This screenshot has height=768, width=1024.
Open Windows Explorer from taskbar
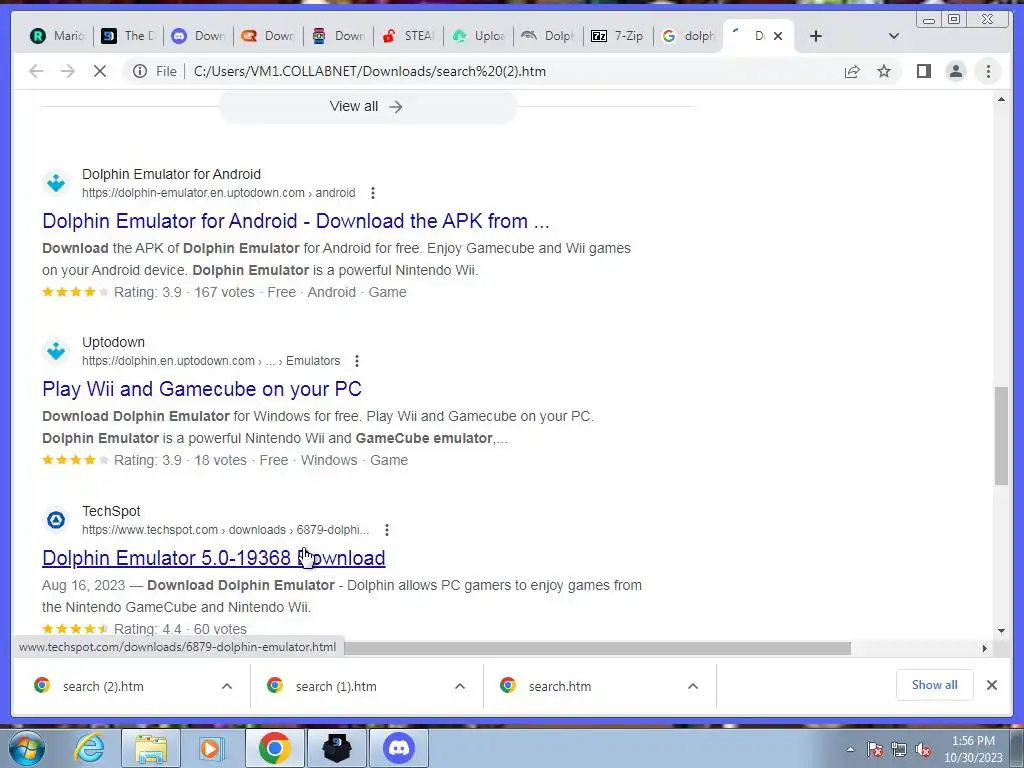pyautogui.click(x=150, y=748)
